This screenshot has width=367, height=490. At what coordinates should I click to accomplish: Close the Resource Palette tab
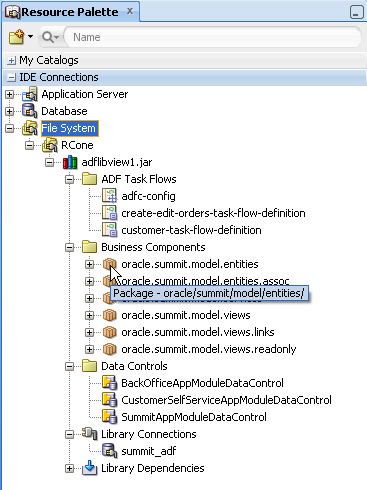tap(130, 11)
